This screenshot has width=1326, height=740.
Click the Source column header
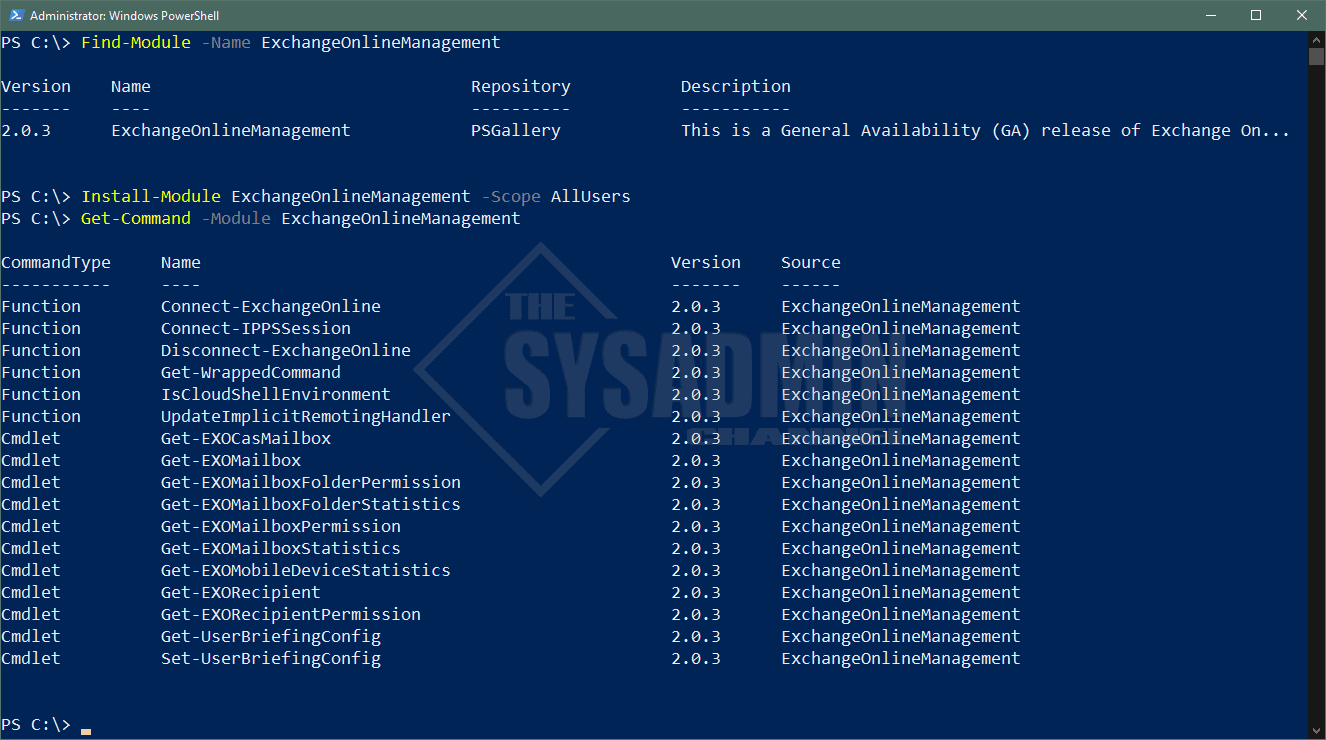pos(811,262)
